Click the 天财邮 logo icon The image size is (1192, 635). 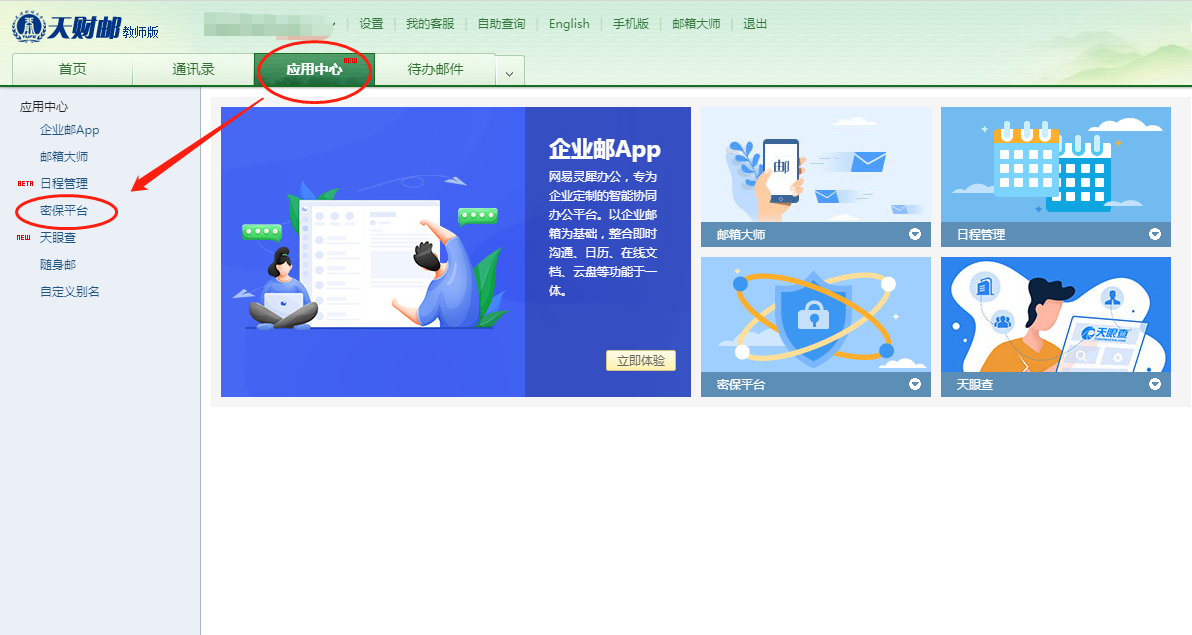[28, 27]
